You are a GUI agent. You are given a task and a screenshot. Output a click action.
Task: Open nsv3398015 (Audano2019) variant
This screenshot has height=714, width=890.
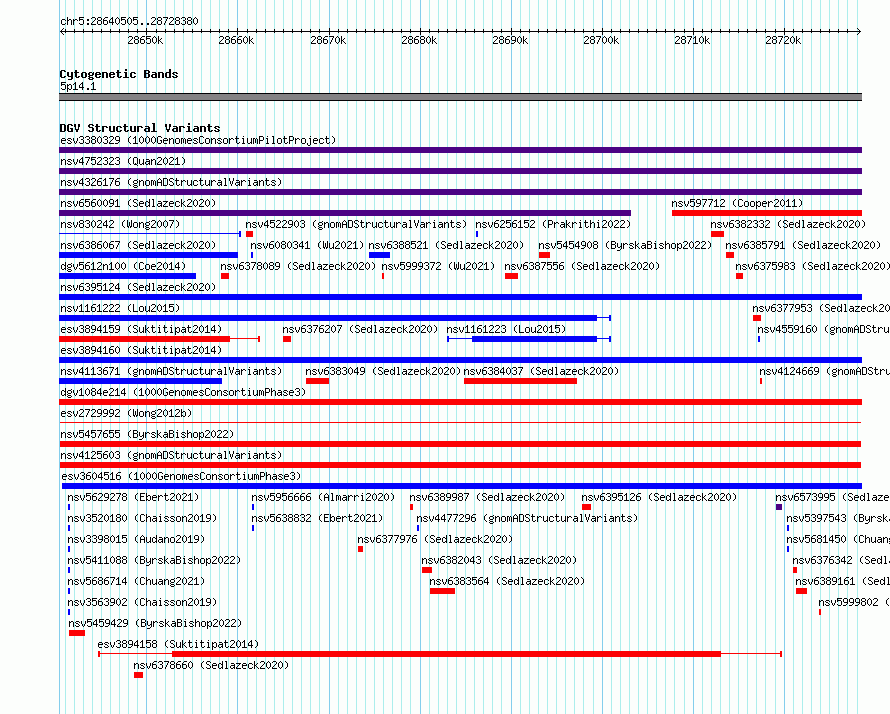tap(136, 539)
